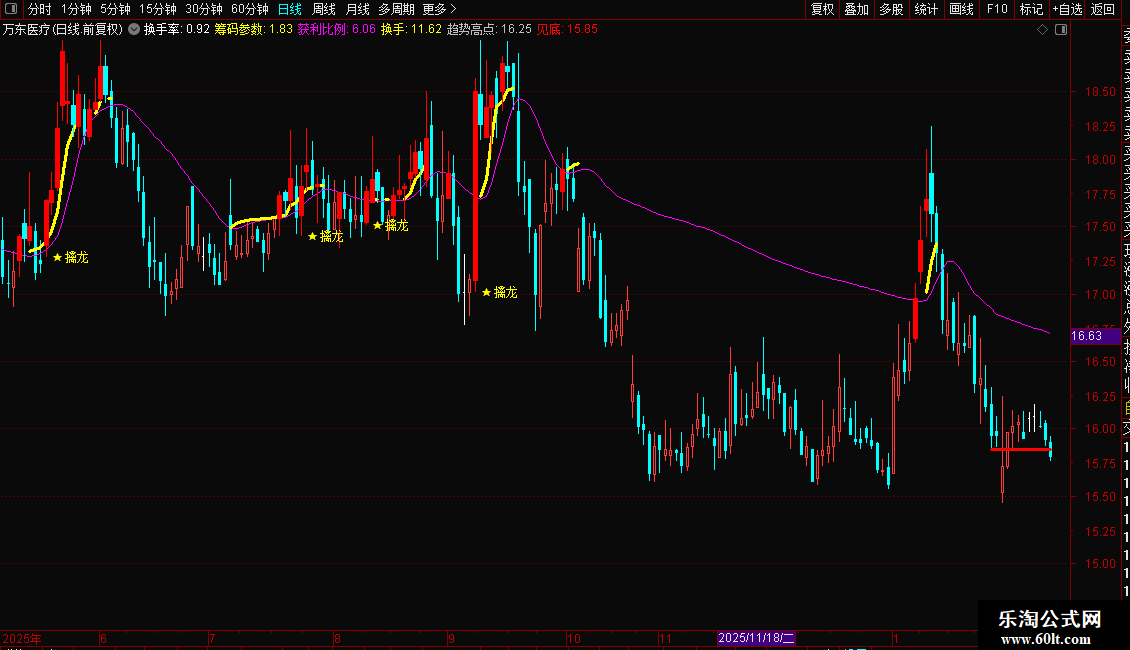Switch to 月线 monthly chart
This screenshot has width=1130, height=650.
coord(357,9)
